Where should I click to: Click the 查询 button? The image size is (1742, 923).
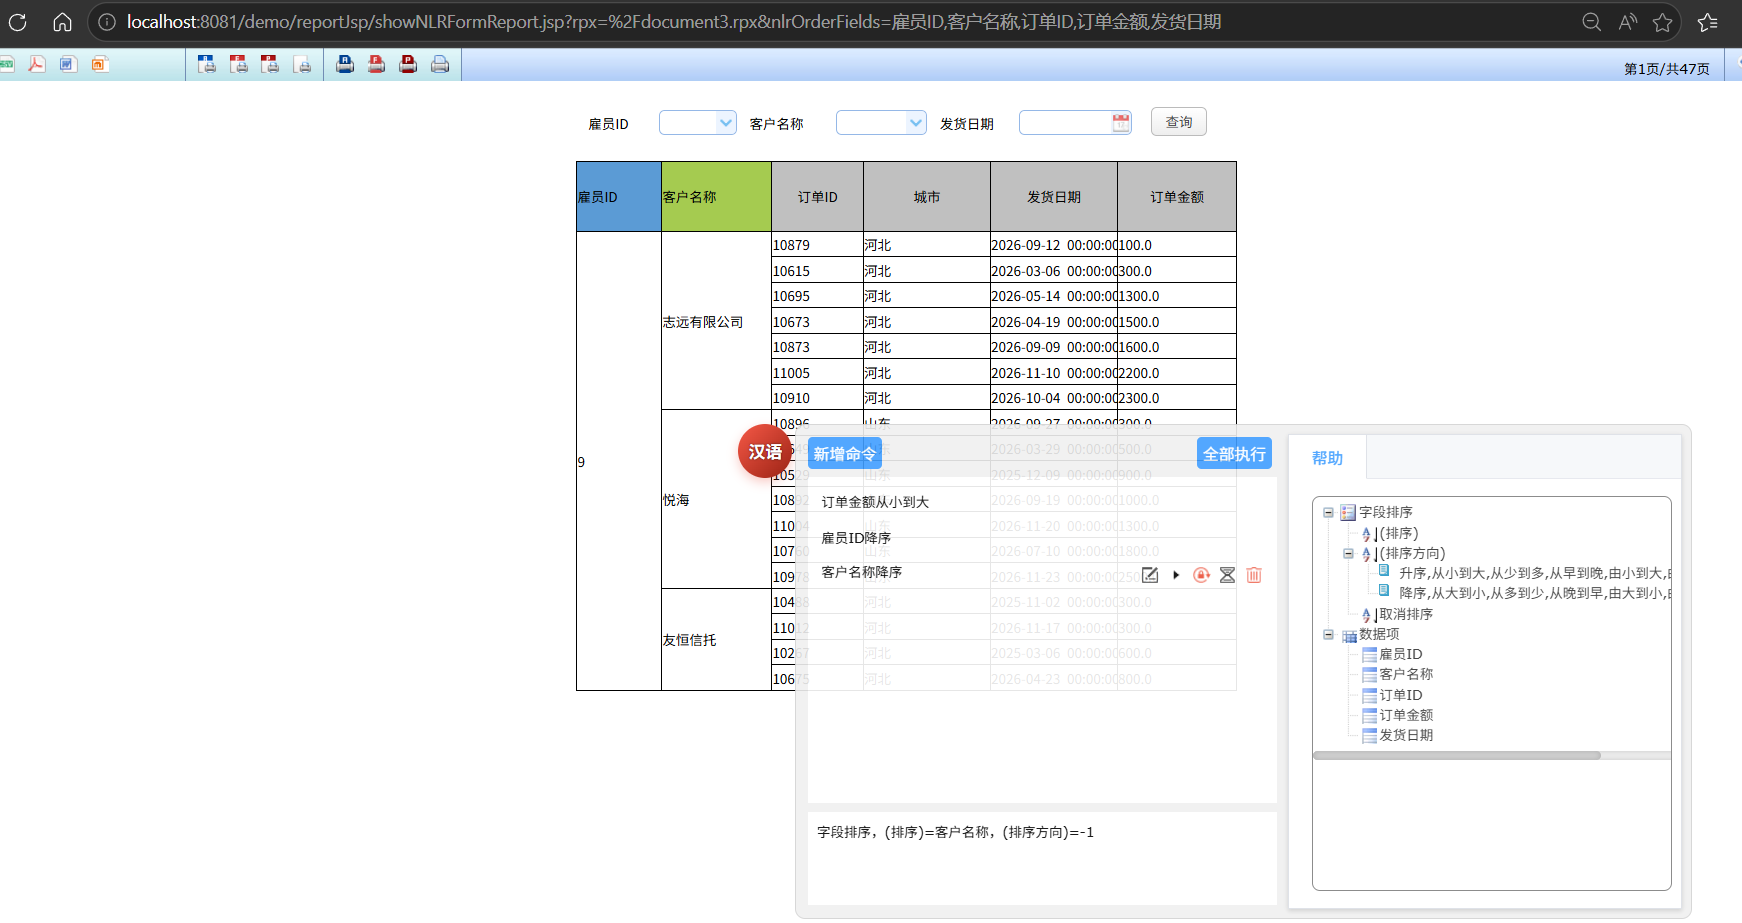pos(1178,122)
